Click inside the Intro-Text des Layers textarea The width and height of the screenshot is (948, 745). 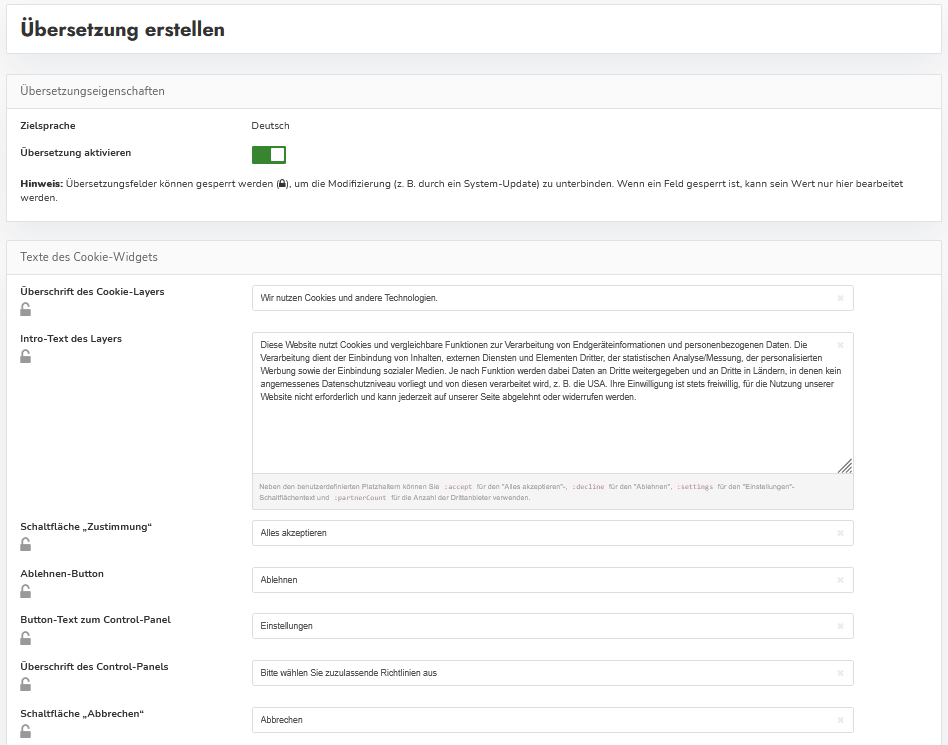(x=540, y=430)
